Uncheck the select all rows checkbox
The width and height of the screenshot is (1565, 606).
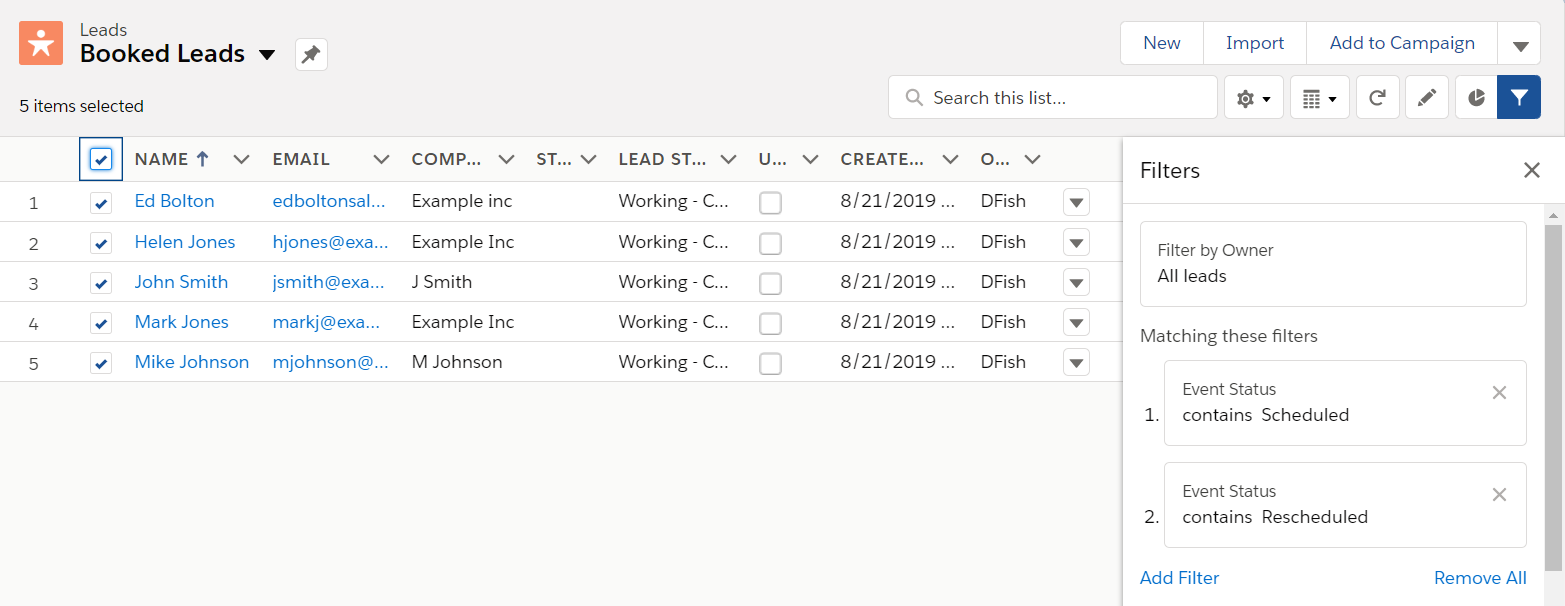(101, 159)
